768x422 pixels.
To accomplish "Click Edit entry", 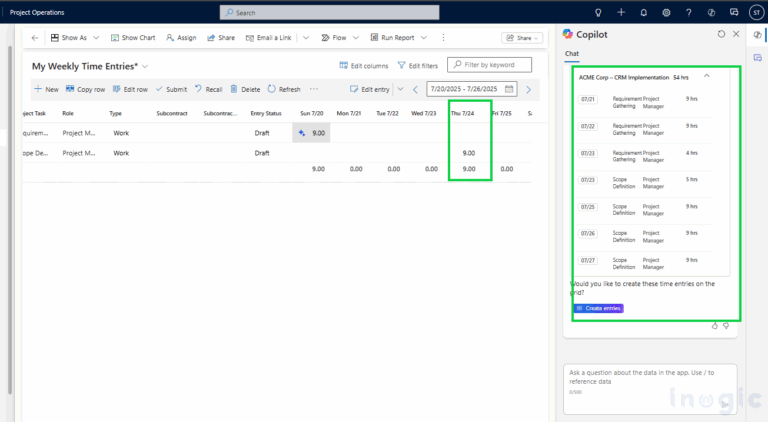I will pyautogui.click(x=370, y=89).
